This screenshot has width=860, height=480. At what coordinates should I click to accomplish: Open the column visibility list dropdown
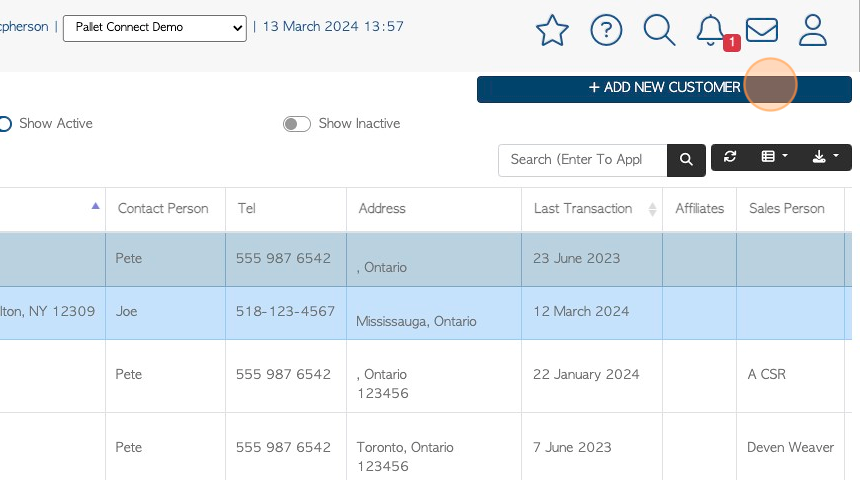774,157
